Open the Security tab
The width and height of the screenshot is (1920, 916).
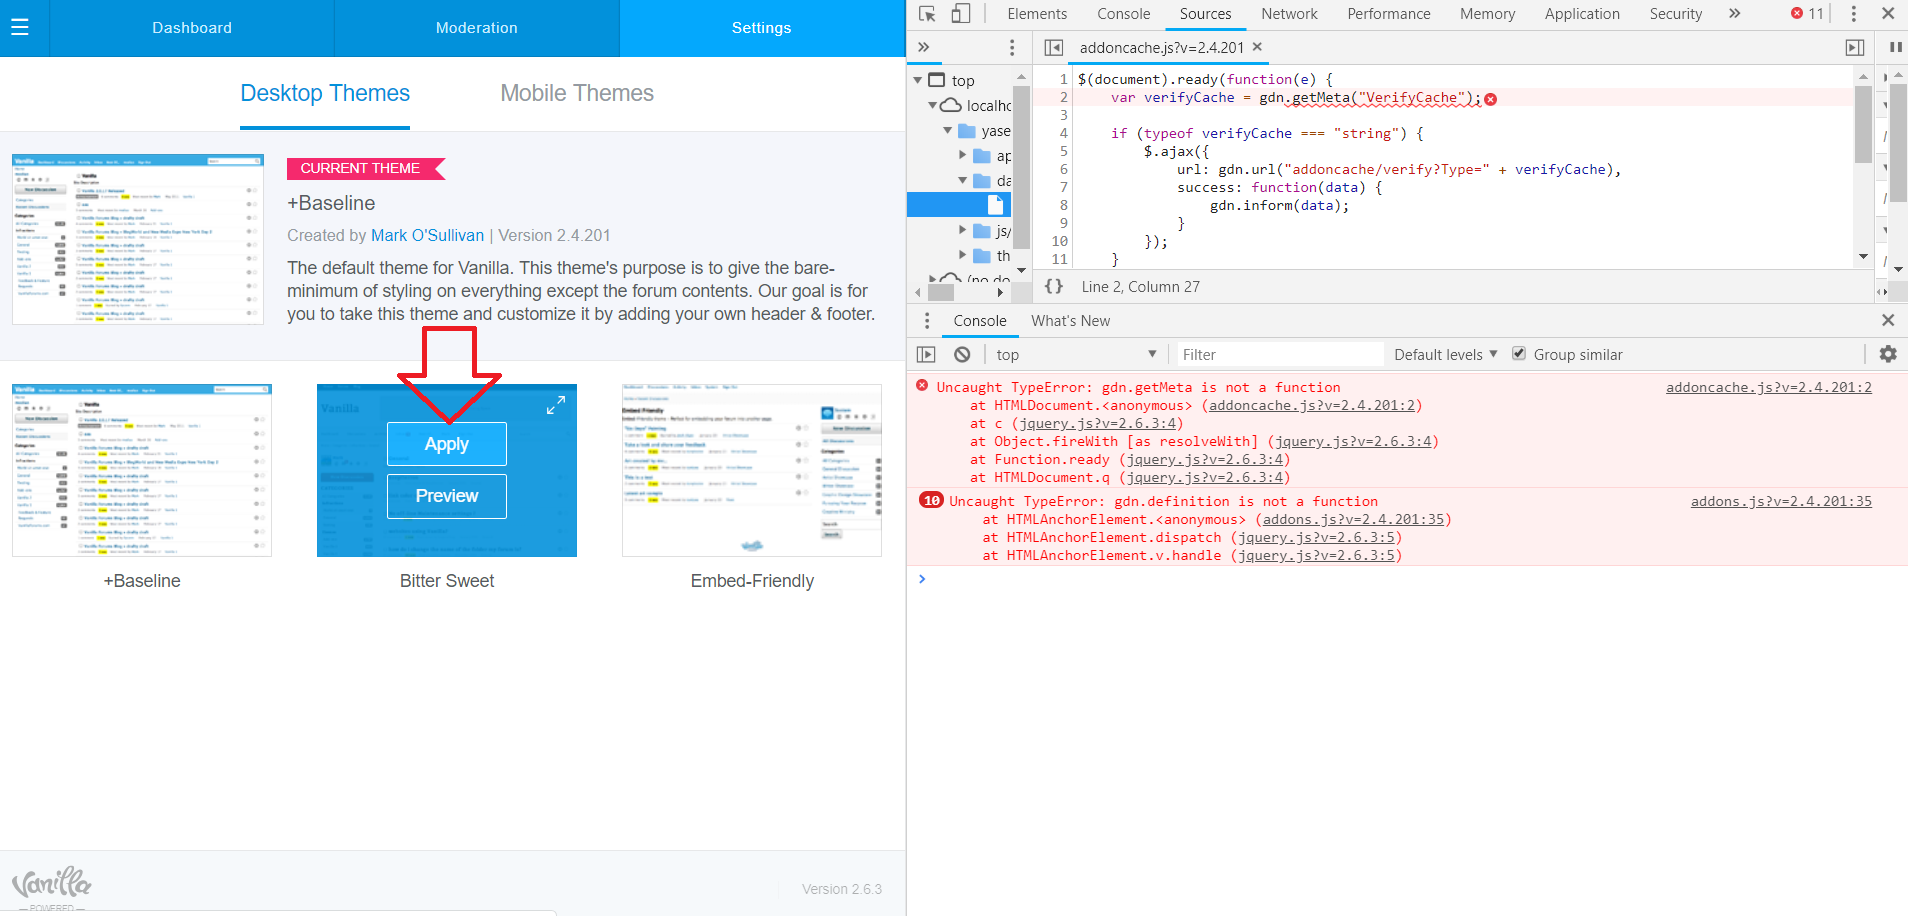coord(1676,14)
